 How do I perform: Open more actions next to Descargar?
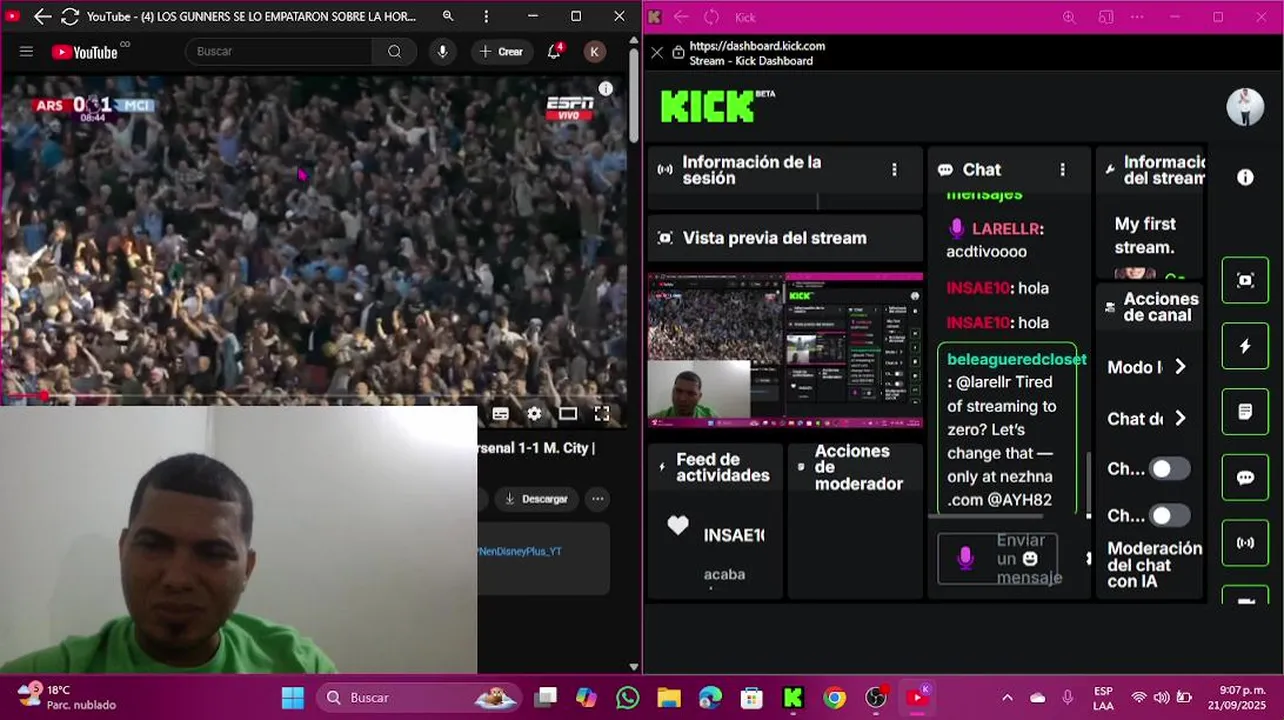(x=597, y=499)
